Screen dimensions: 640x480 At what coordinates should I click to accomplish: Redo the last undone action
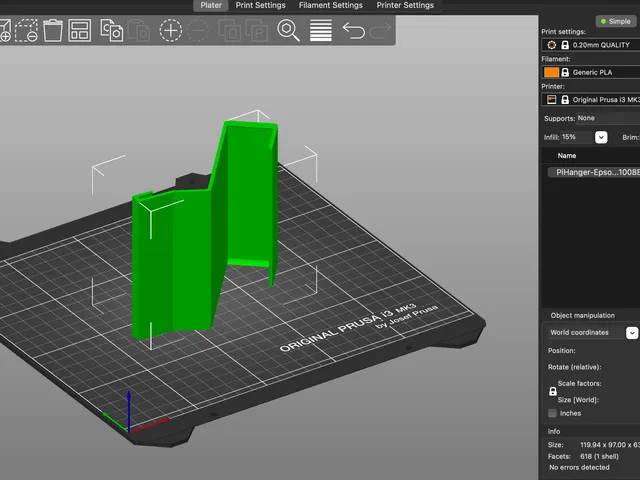380,30
